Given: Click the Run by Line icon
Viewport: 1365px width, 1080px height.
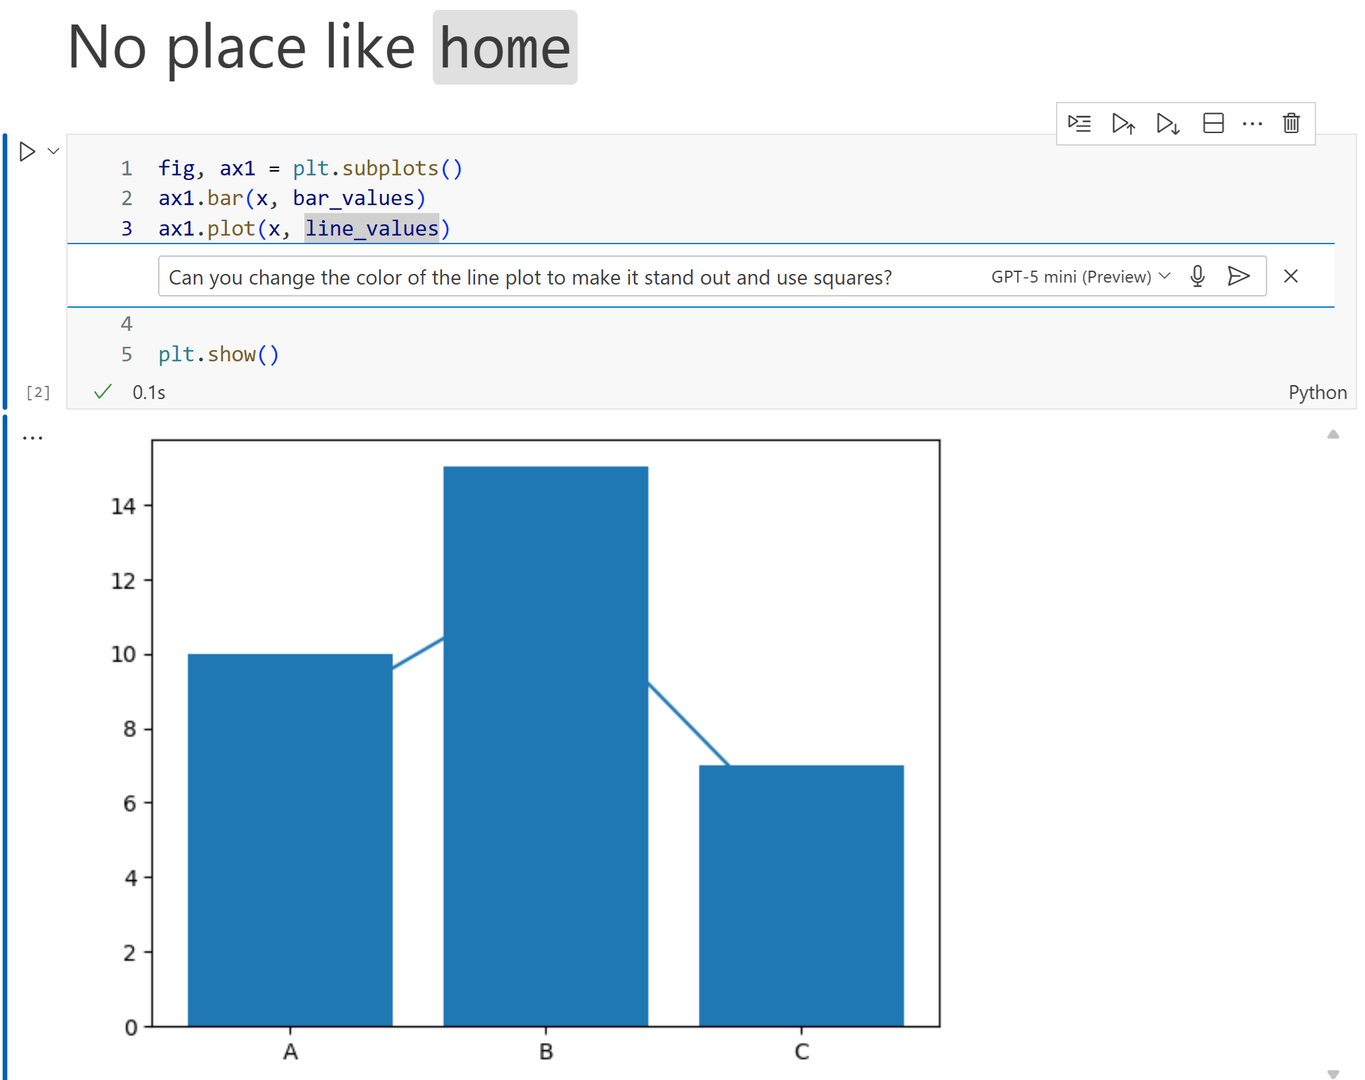Looking at the screenshot, I should point(1079,123).
